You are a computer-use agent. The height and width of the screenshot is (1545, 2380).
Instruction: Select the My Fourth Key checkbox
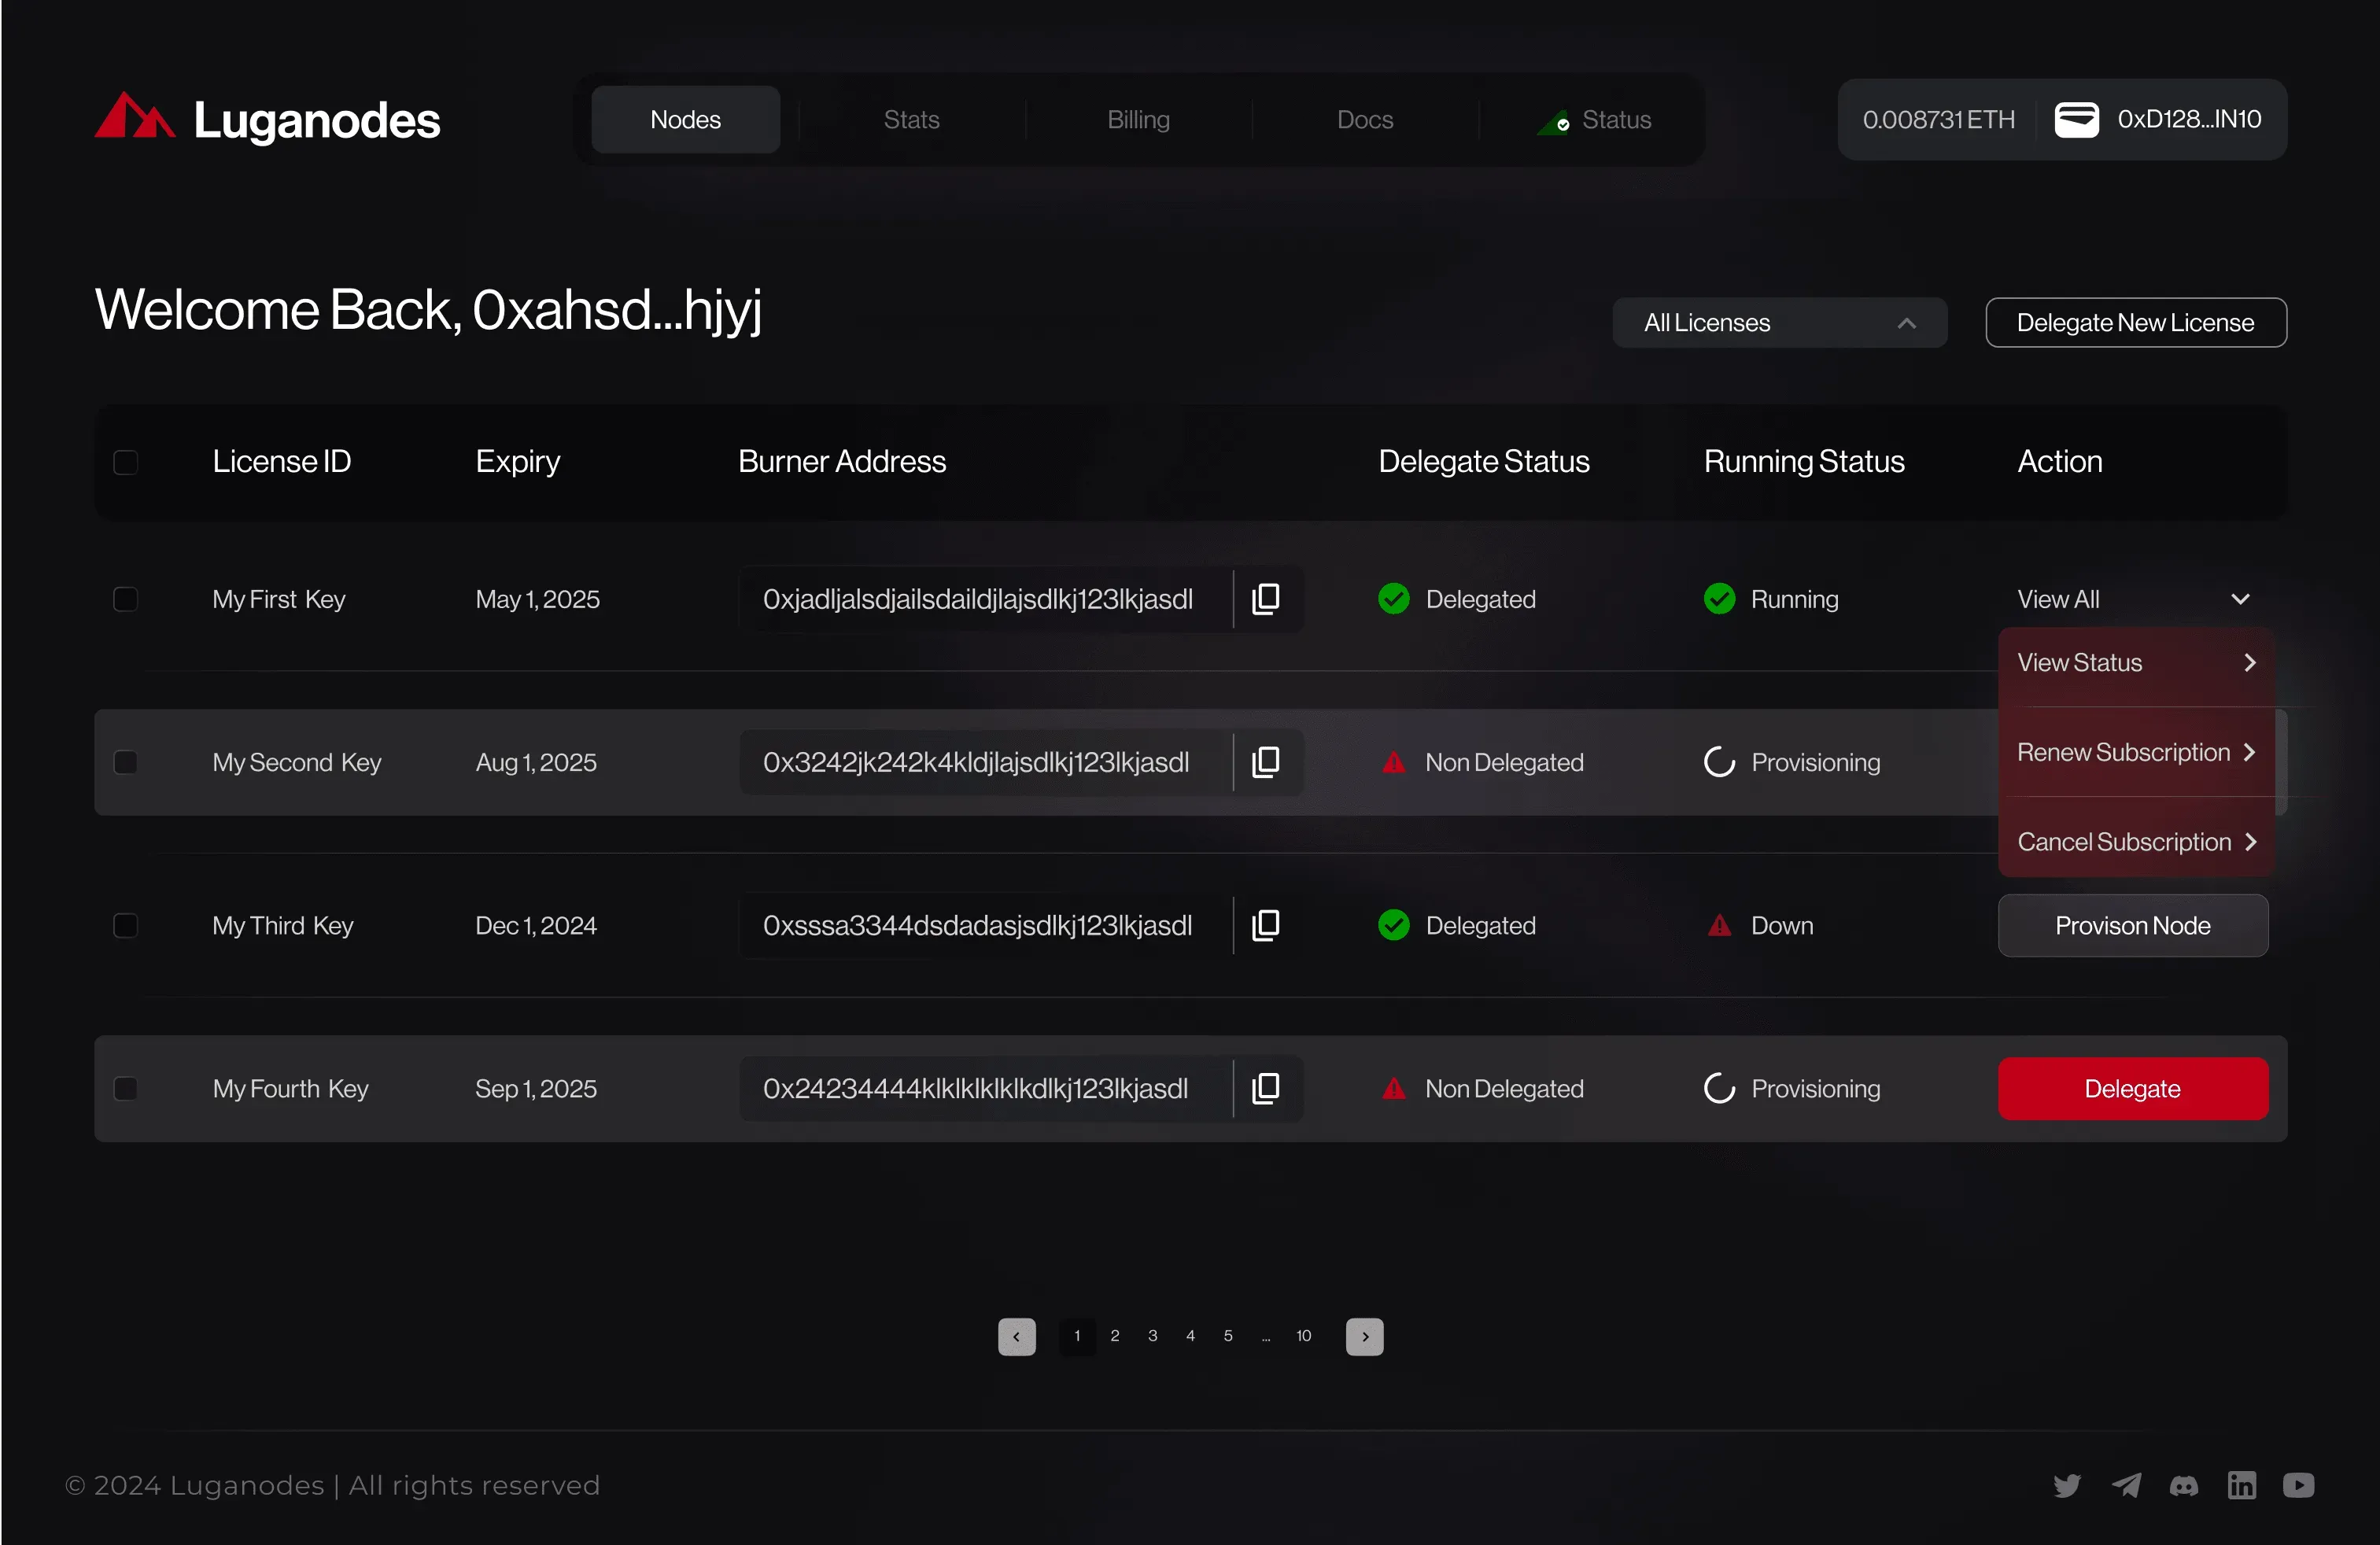pyautogui.click(x=126, y=1088)
